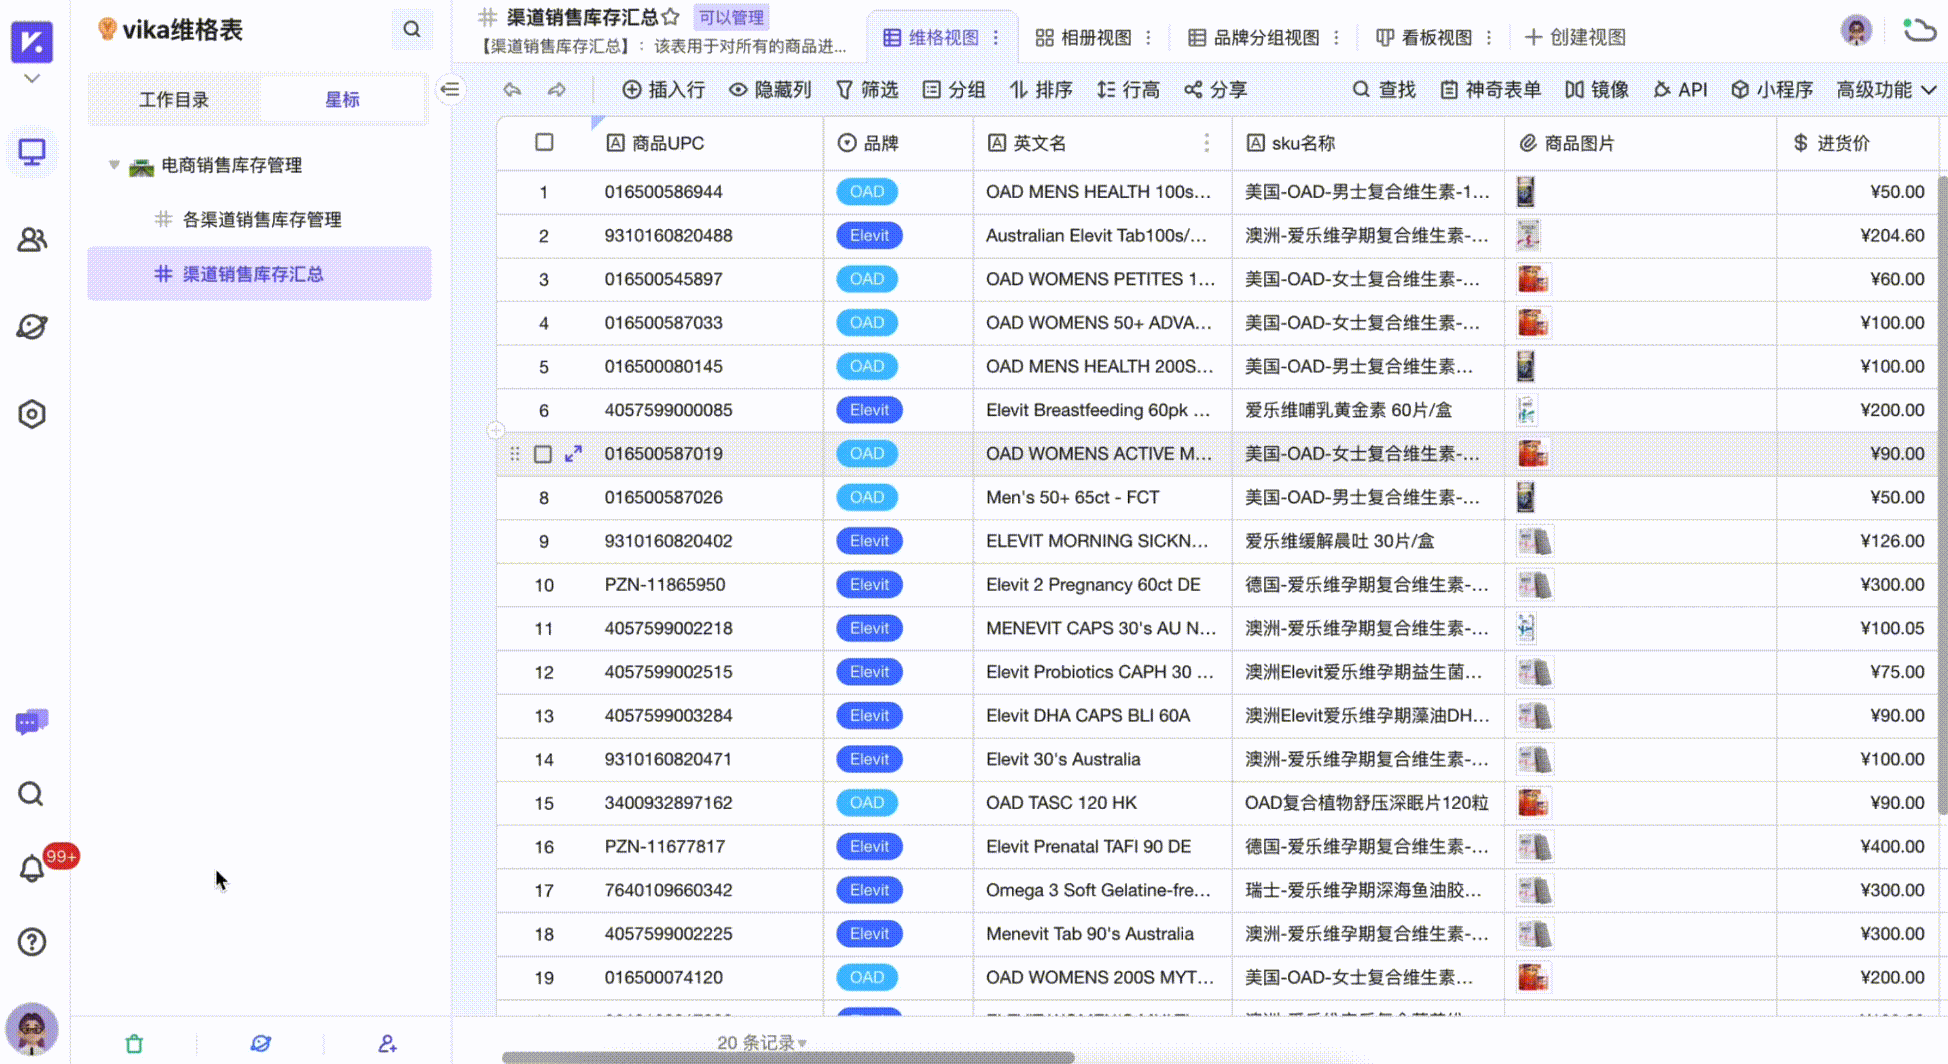Check the row 7 checkbox

click(x=543, y=453)
